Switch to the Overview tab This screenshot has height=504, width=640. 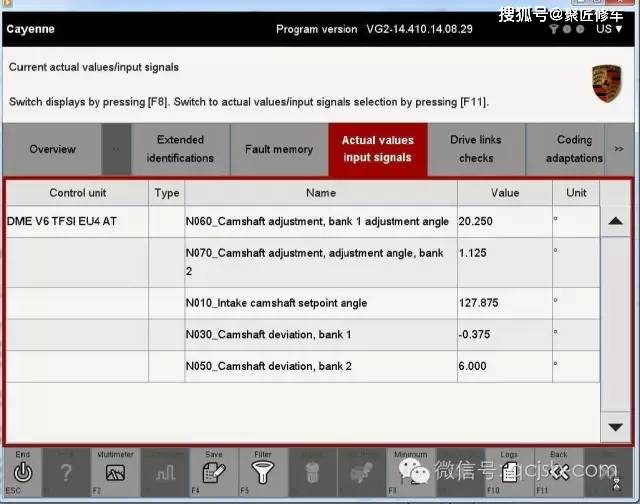(52, 149)
